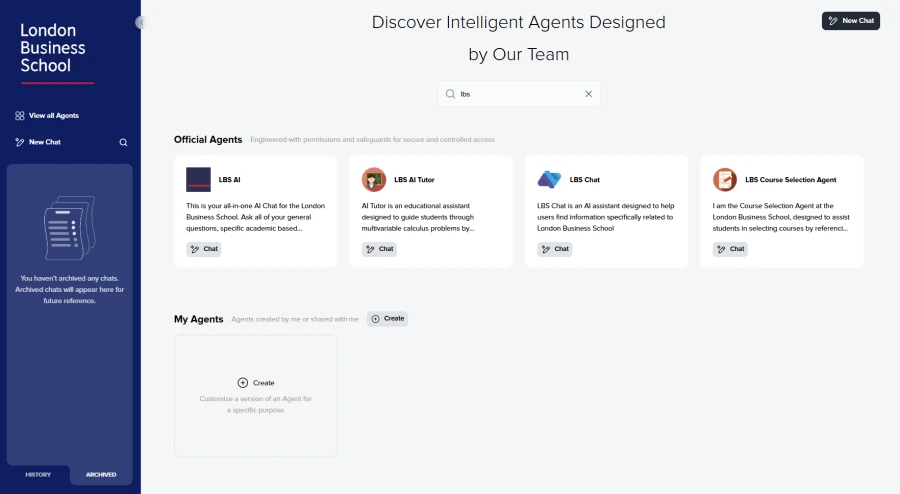900x494 pixels.
Task: Start Chat with LBS AI agent
Action: click(204, 249)
